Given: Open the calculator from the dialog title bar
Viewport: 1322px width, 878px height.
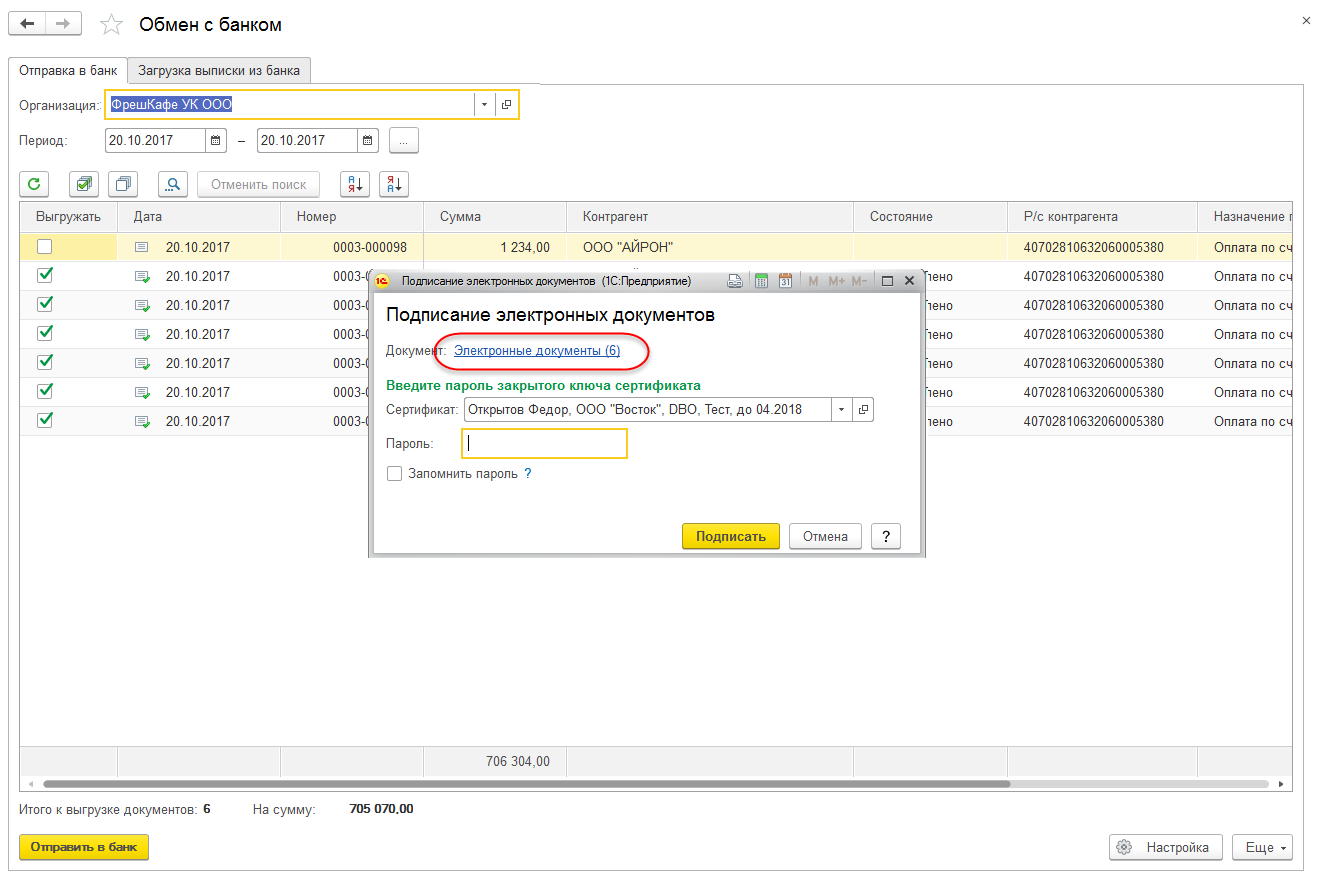Looking at the screenshot, I should [760, 282].
